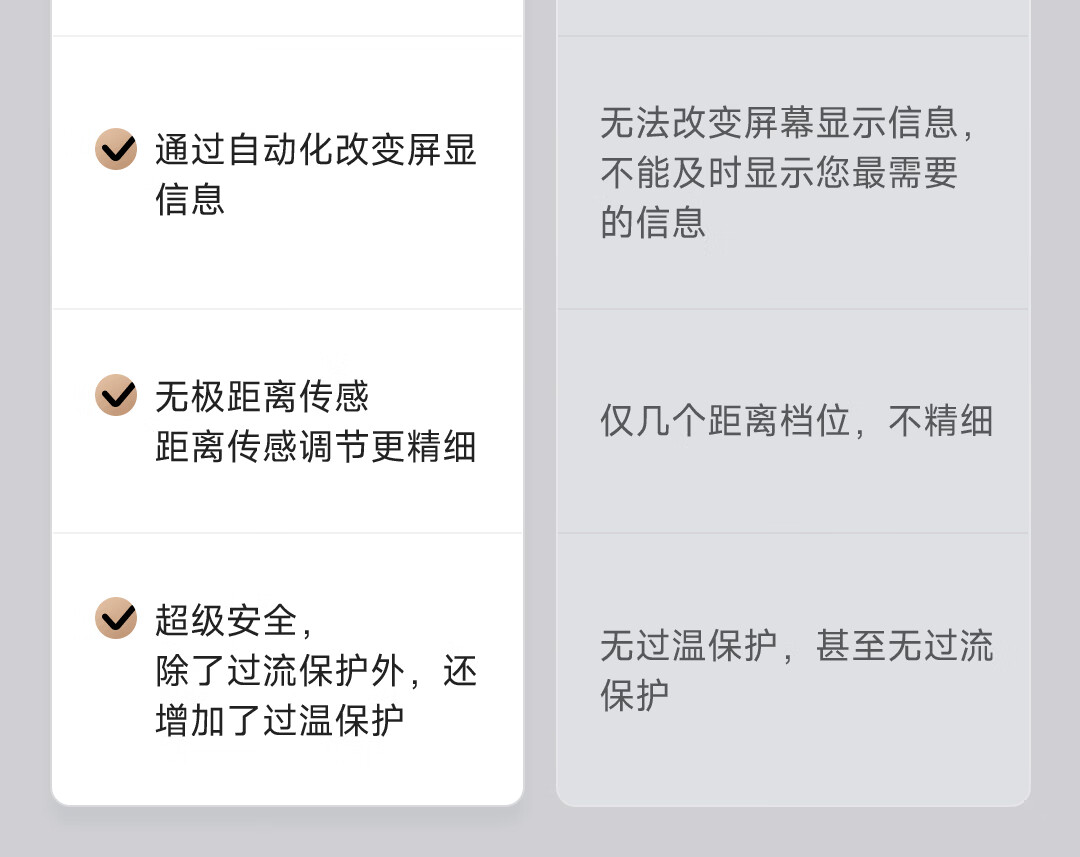
Task: Click the grey text 不能及时显示您最需要
Action: click(778, 173)
